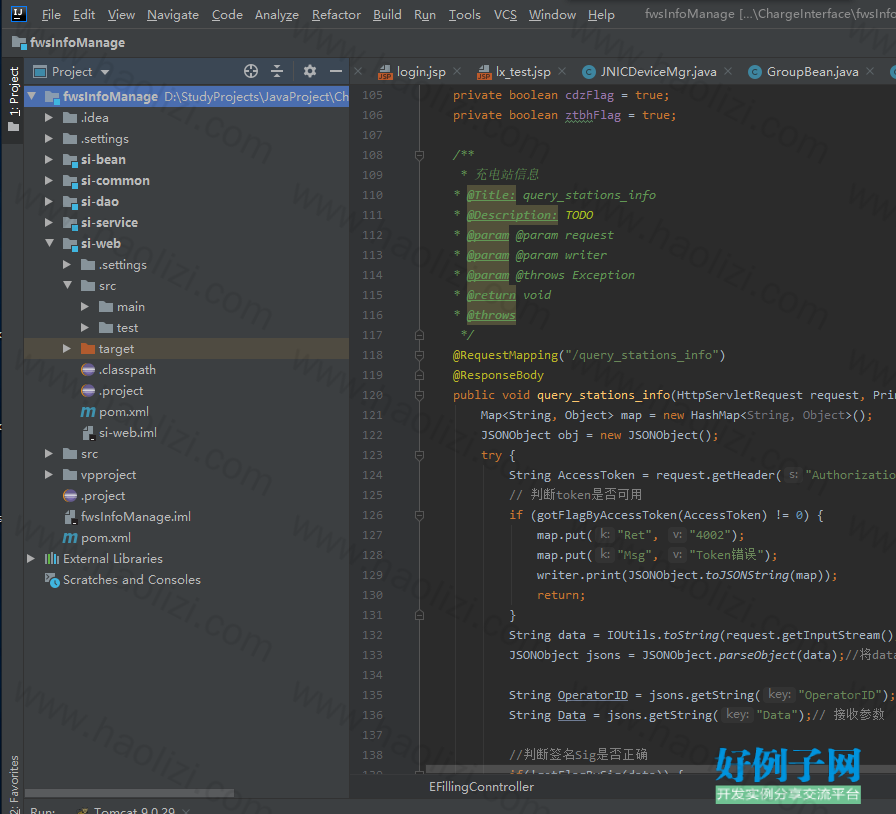This screenshot has width=896, height=814.
Task: Click the collapse all icon in Project panel
Action: [x=277, y=71]
